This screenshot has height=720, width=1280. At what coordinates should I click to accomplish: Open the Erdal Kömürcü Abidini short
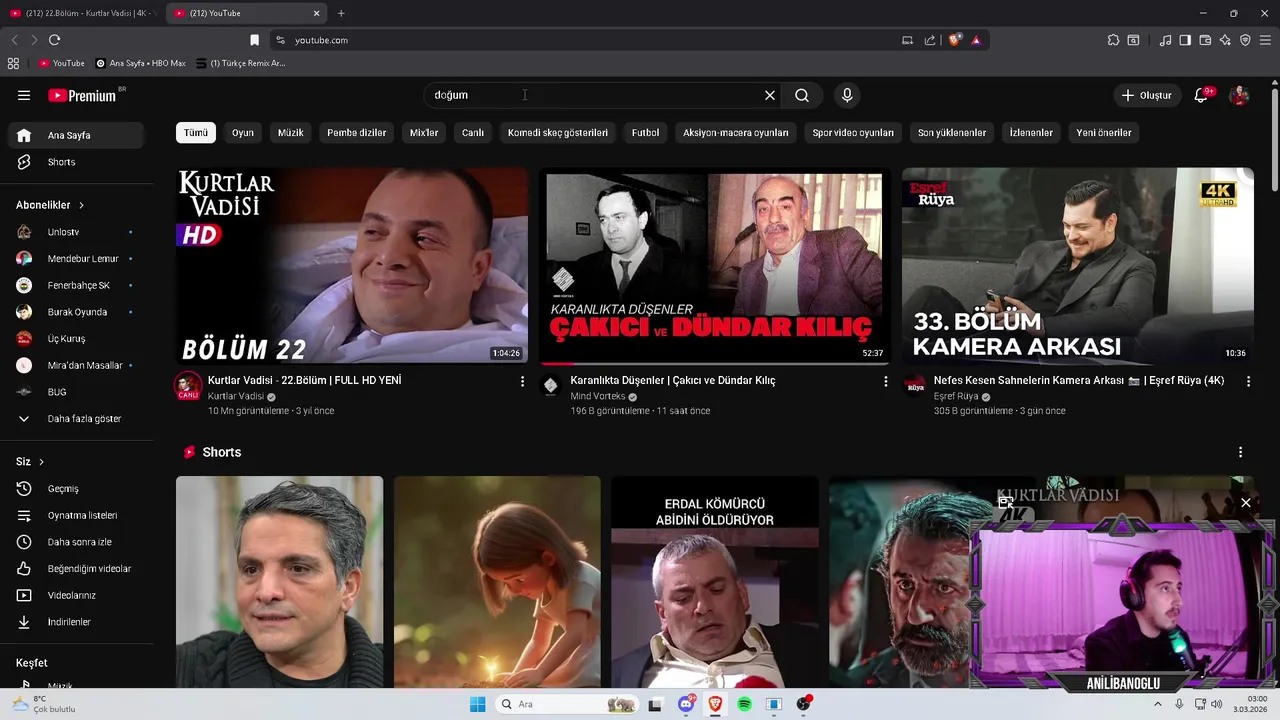tap(714, 582)
